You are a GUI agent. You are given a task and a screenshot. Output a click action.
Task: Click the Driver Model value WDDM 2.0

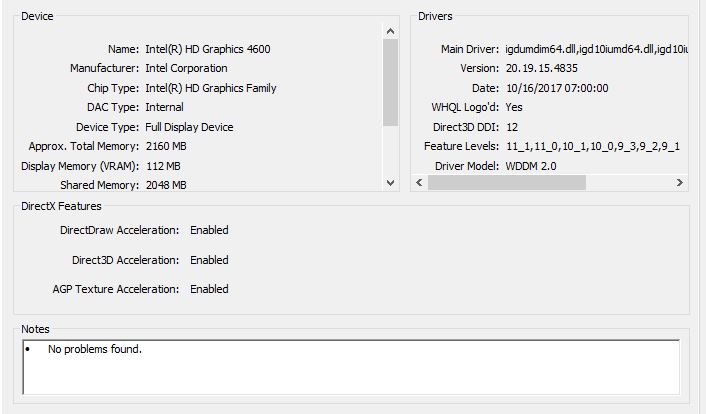(x=531, y=166)
